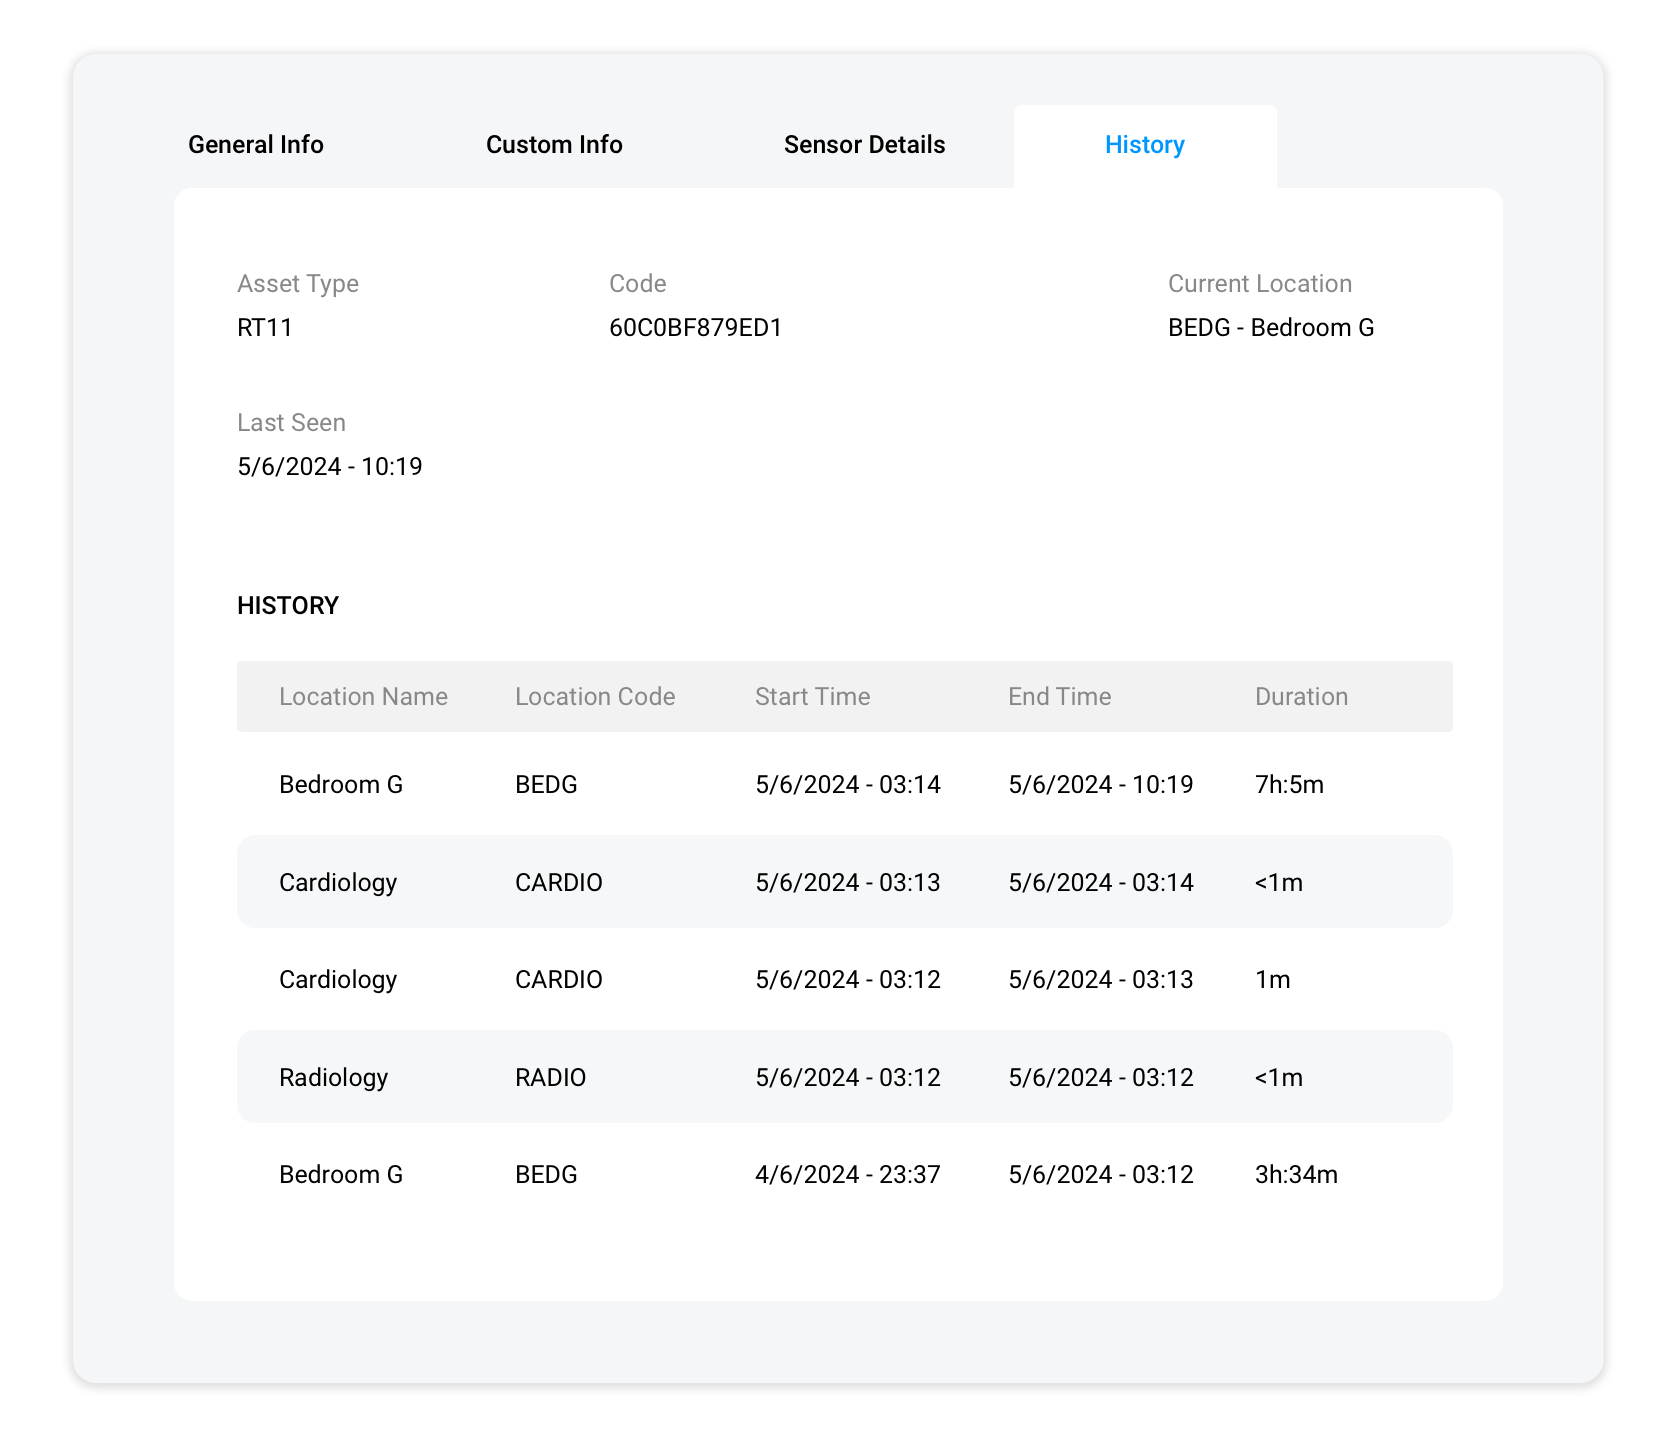Click the Current Location label
This screenshot has width=1677, height=1445.
pos(1260,284)
